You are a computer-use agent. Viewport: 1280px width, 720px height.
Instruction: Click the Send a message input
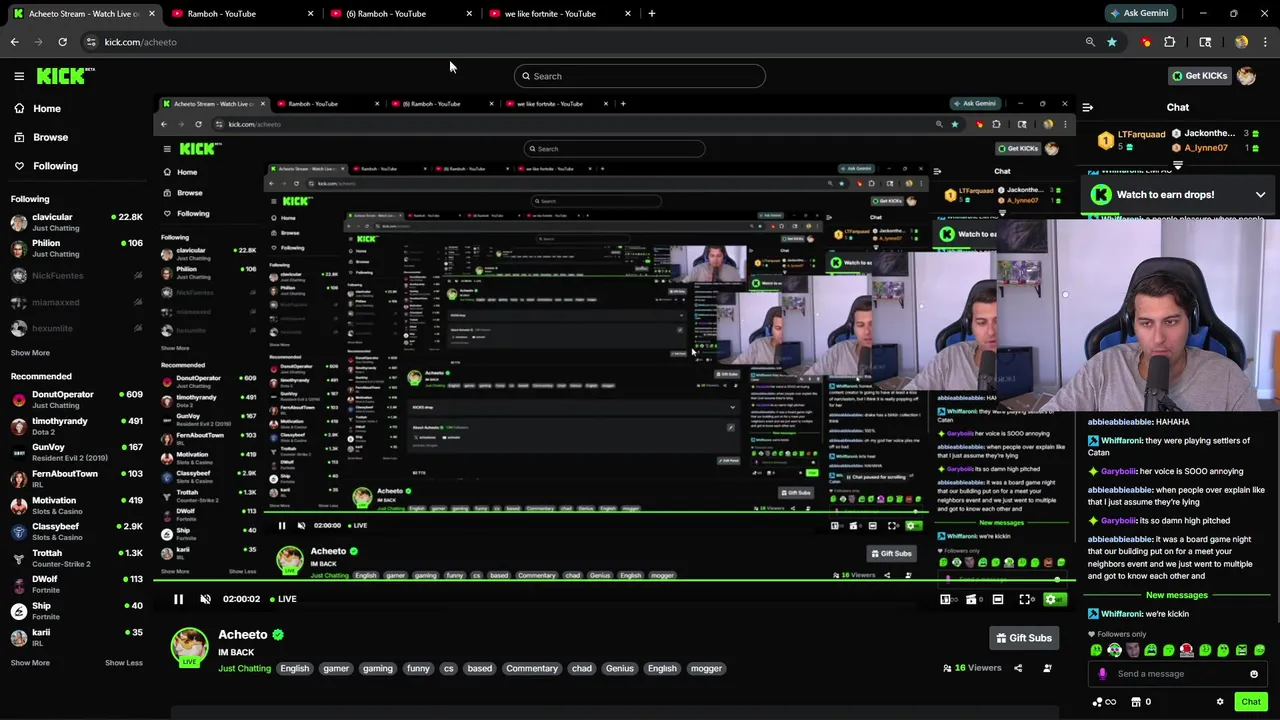1176,674
